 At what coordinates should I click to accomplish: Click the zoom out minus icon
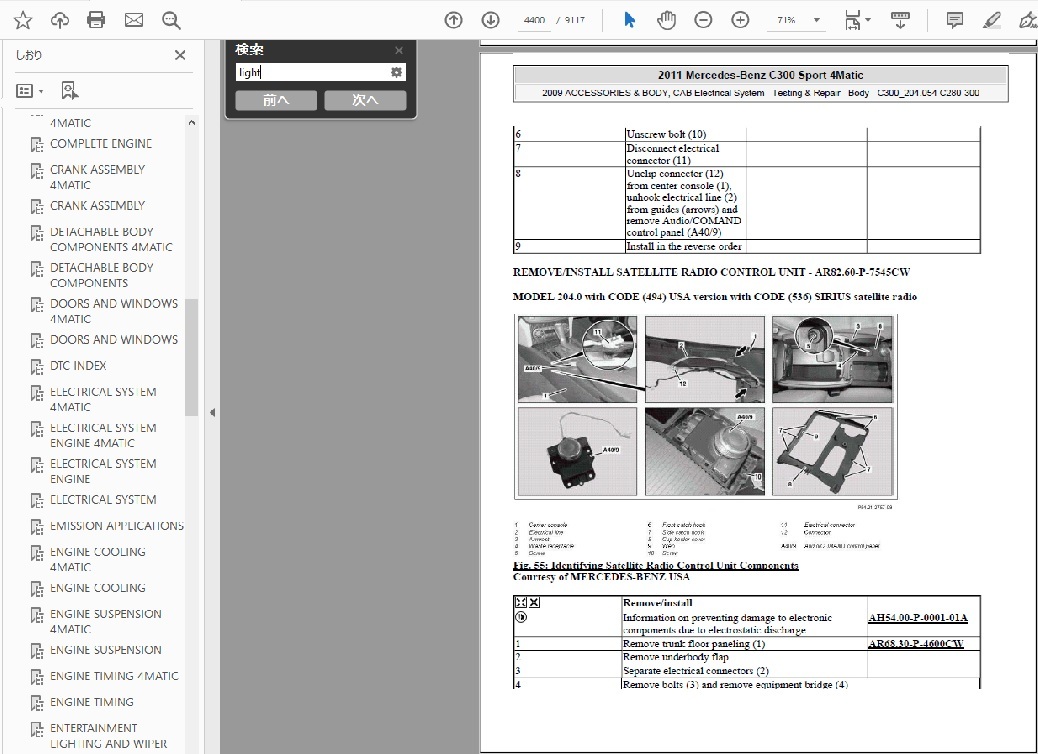703,21
